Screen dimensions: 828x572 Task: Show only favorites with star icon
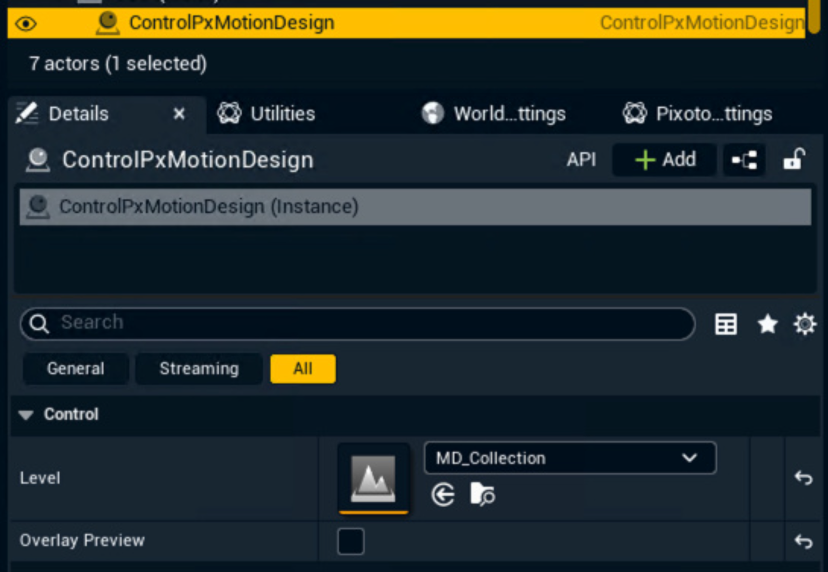click(767, 324)
